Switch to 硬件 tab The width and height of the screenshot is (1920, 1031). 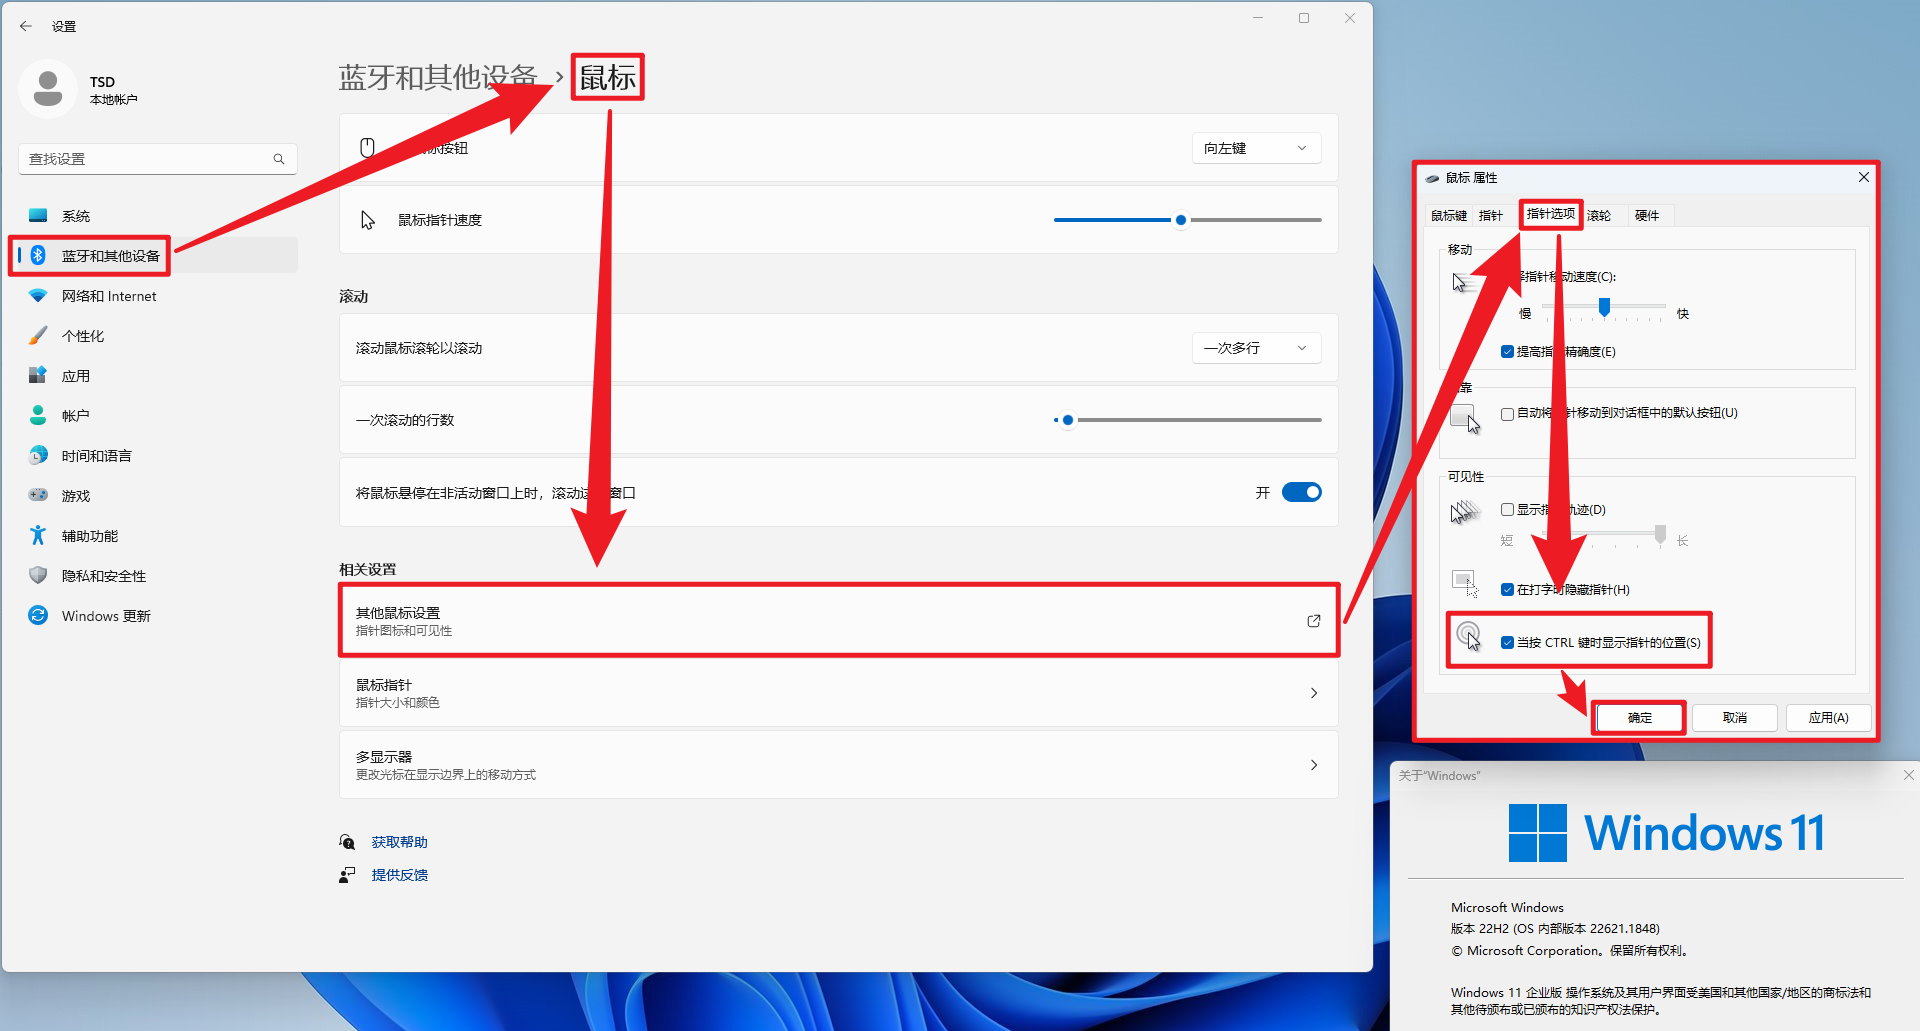1647,216
